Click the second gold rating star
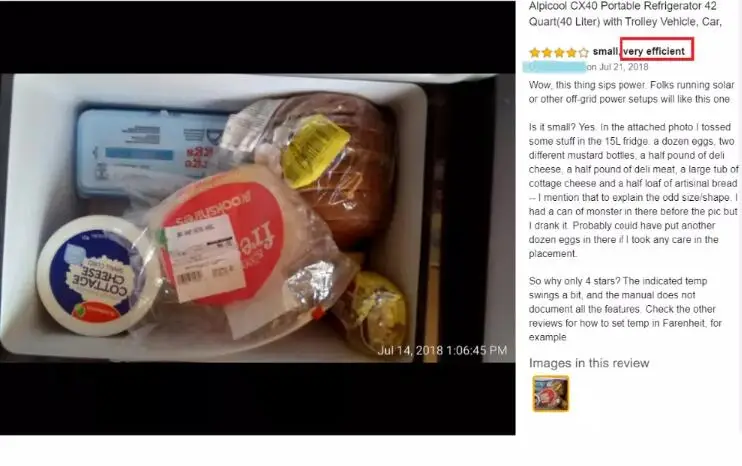This screenshot has width=742, height=466. pos(547,52)
